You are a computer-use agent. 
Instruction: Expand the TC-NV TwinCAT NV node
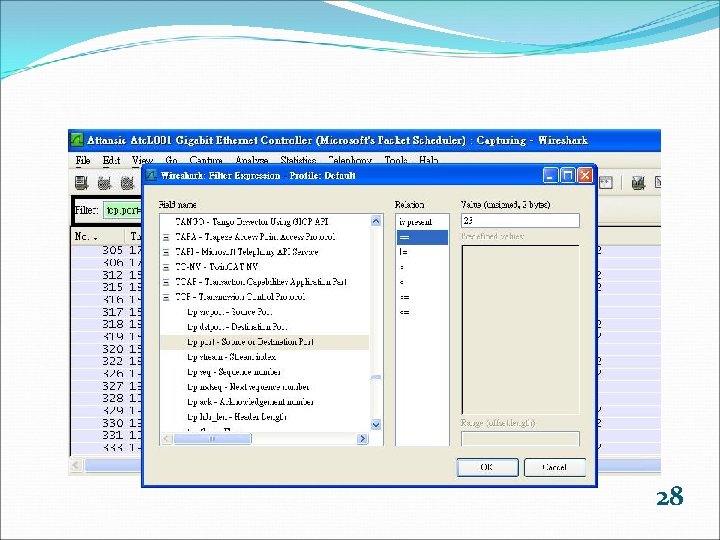point(166,267)
